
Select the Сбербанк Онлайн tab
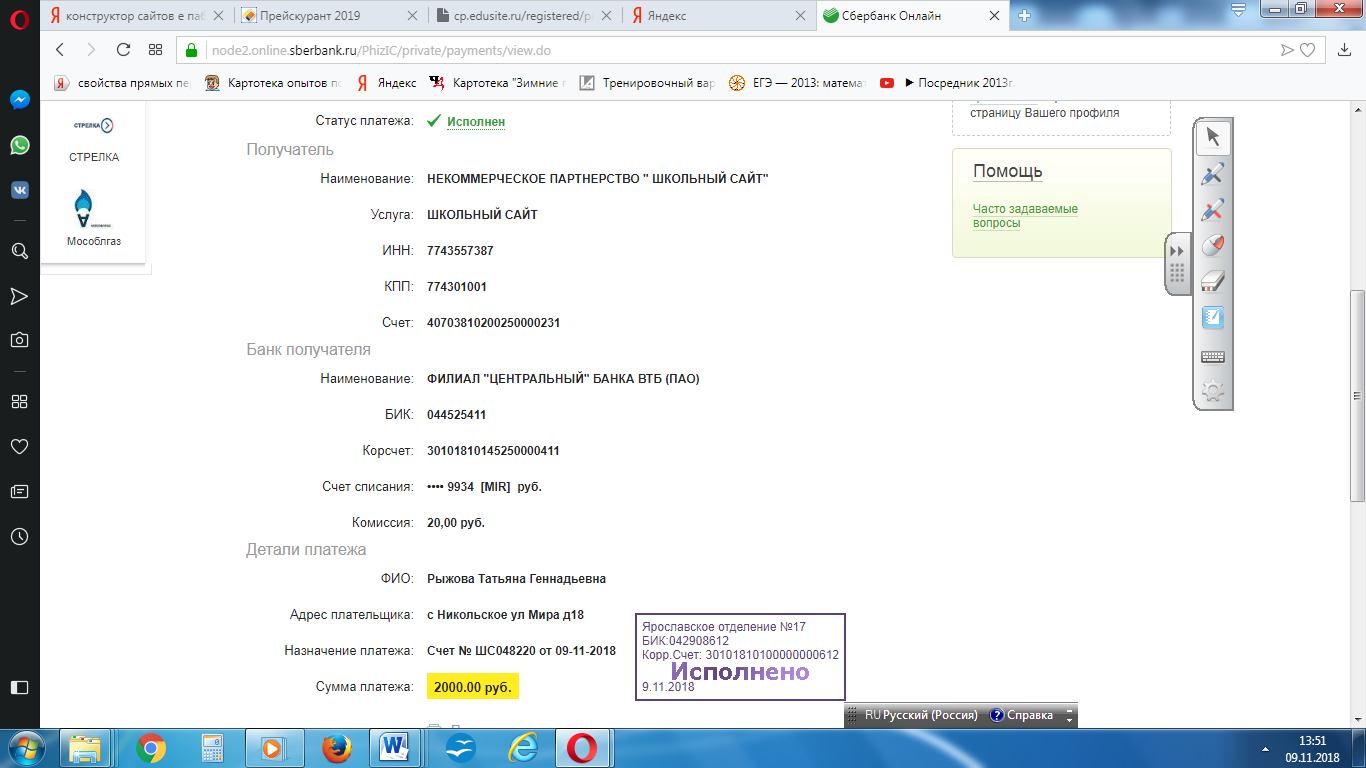point(912,16)
